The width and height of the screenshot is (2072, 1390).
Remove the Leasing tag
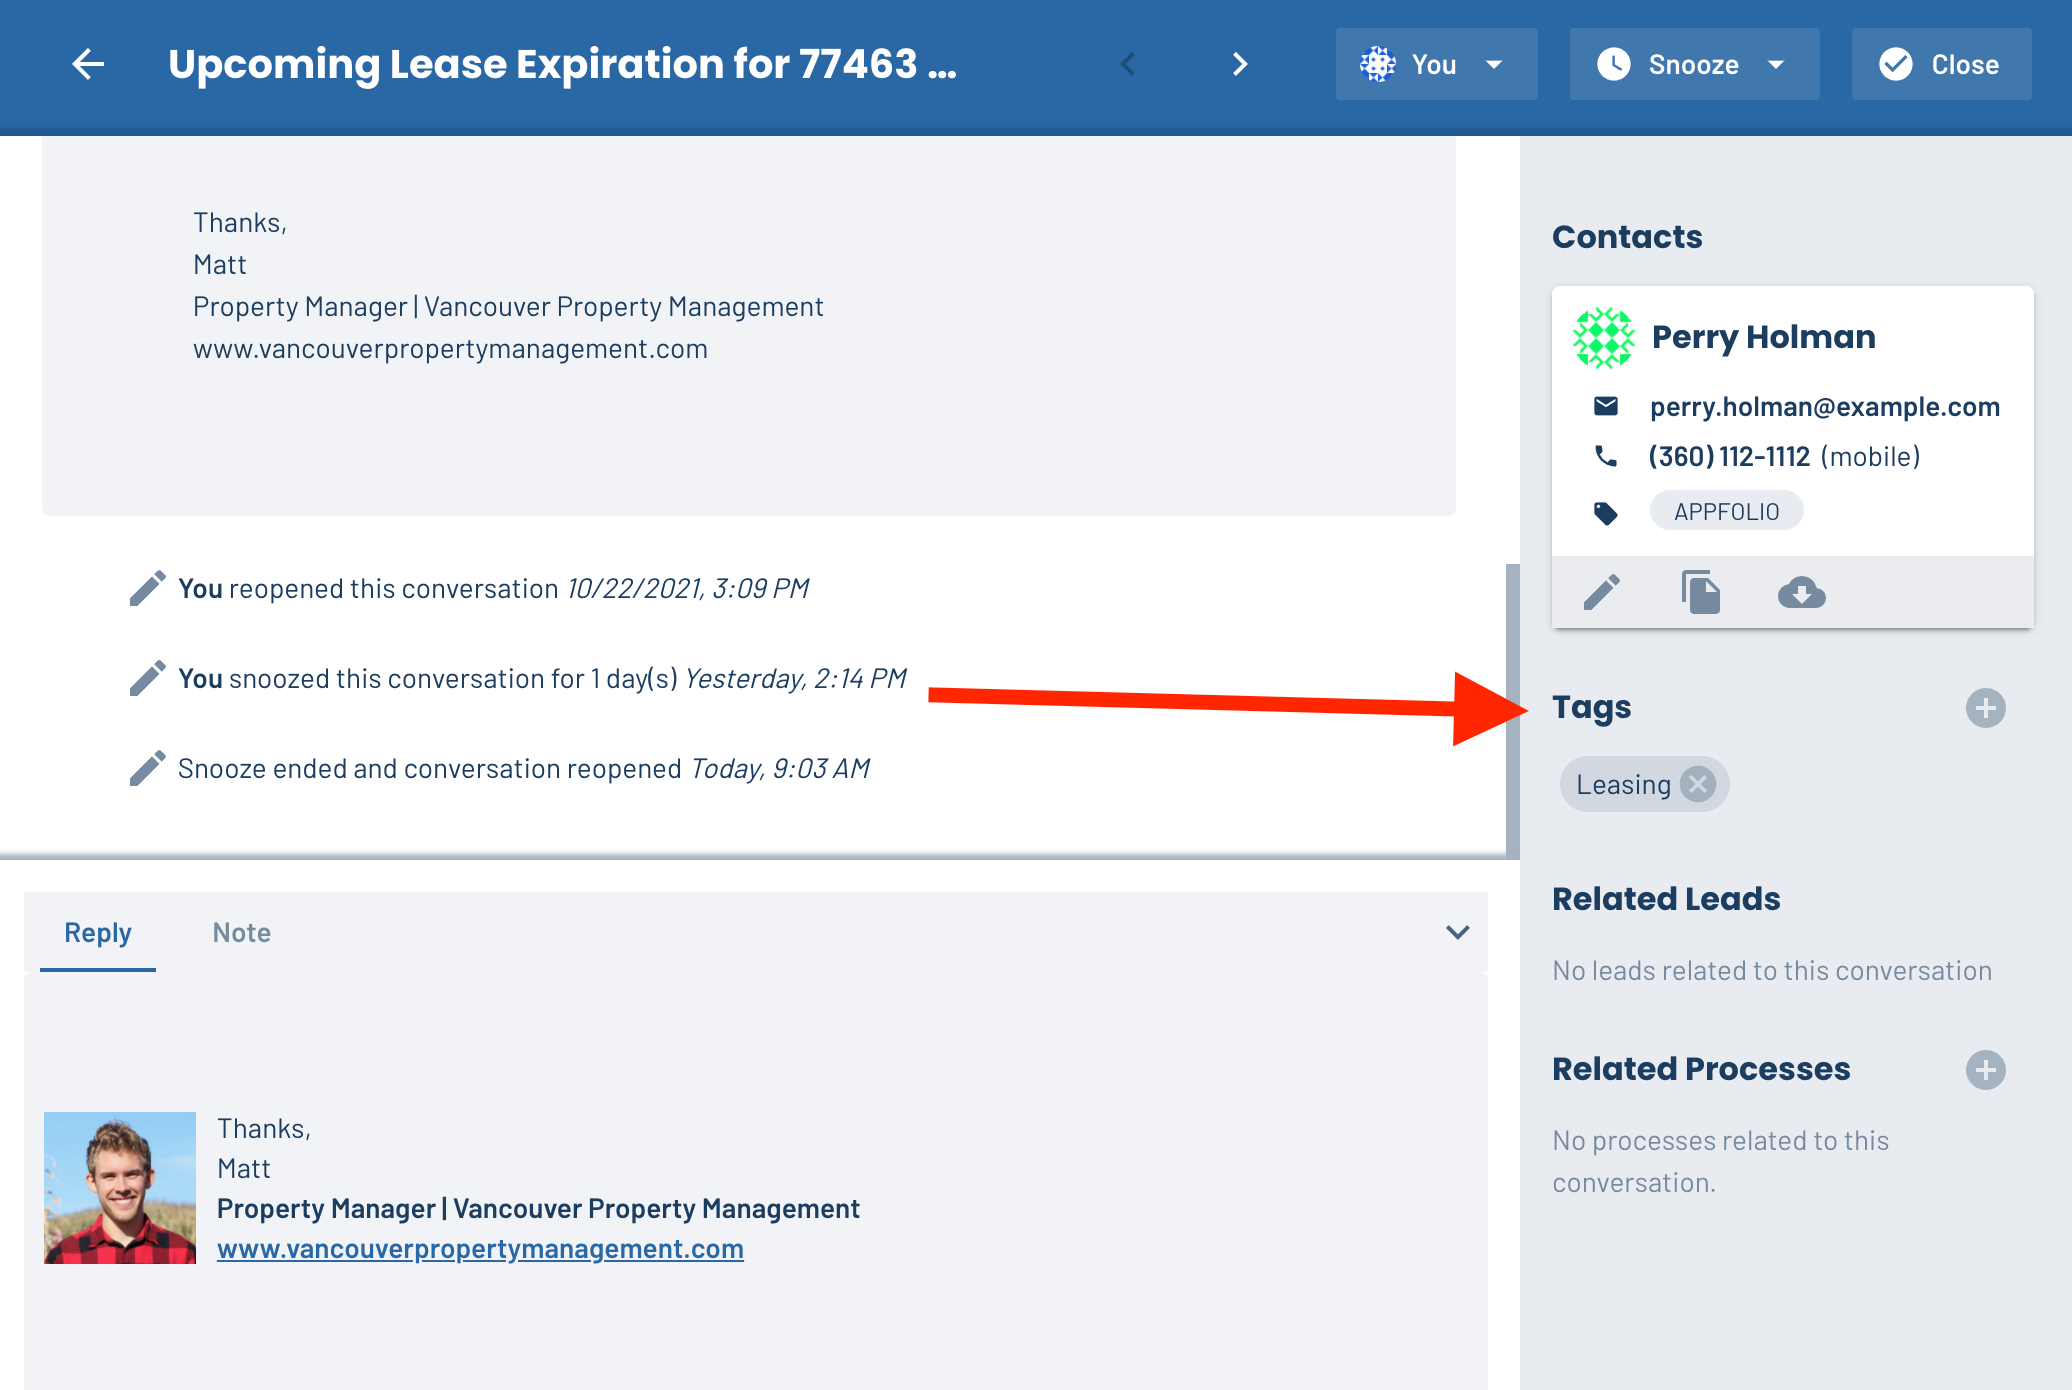(x=1698, y=784)
